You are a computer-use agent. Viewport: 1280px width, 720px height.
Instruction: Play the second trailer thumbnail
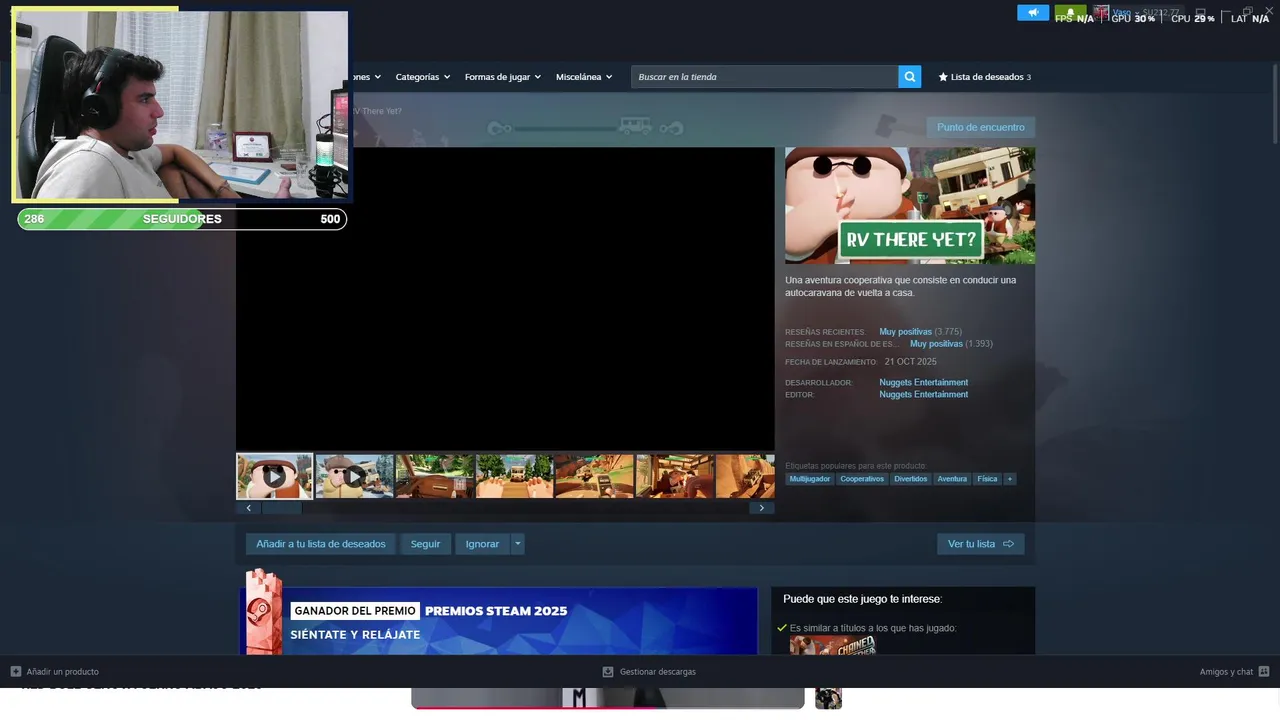tap(354, 476)
